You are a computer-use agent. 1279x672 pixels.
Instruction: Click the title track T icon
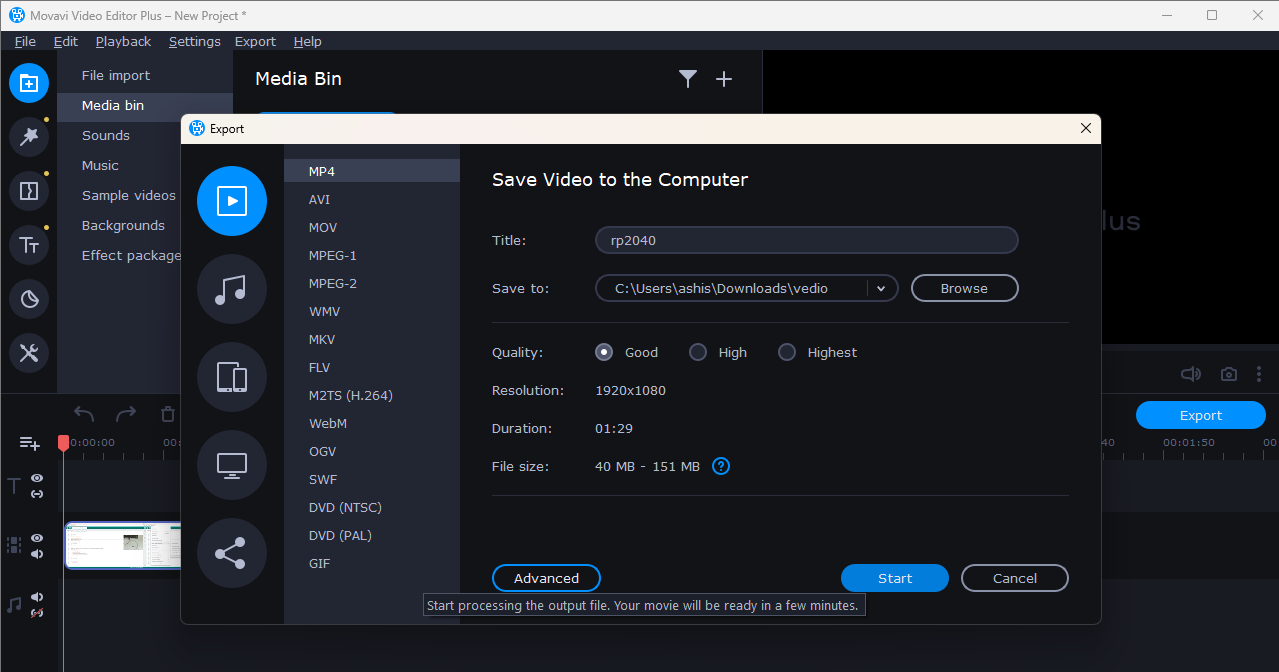(x=14, y=486)
